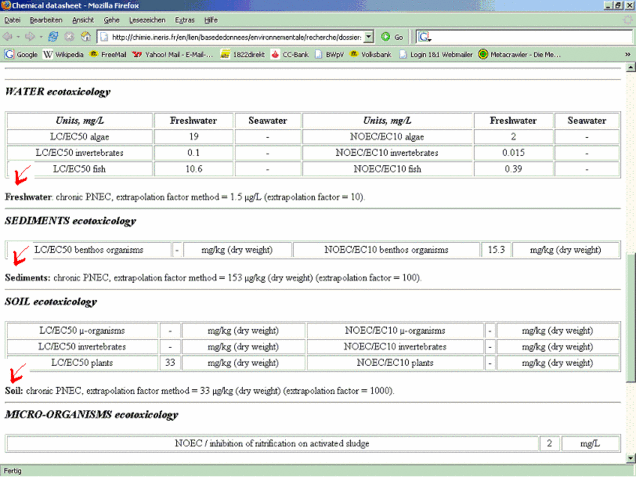
Task: Open the Lesezeichen menu
Action: coord(147,20)
